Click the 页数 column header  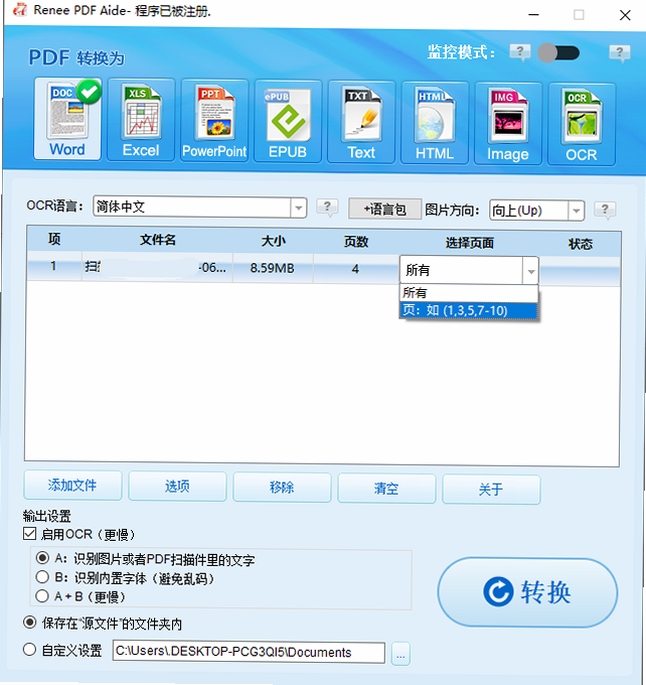(356, 242)
